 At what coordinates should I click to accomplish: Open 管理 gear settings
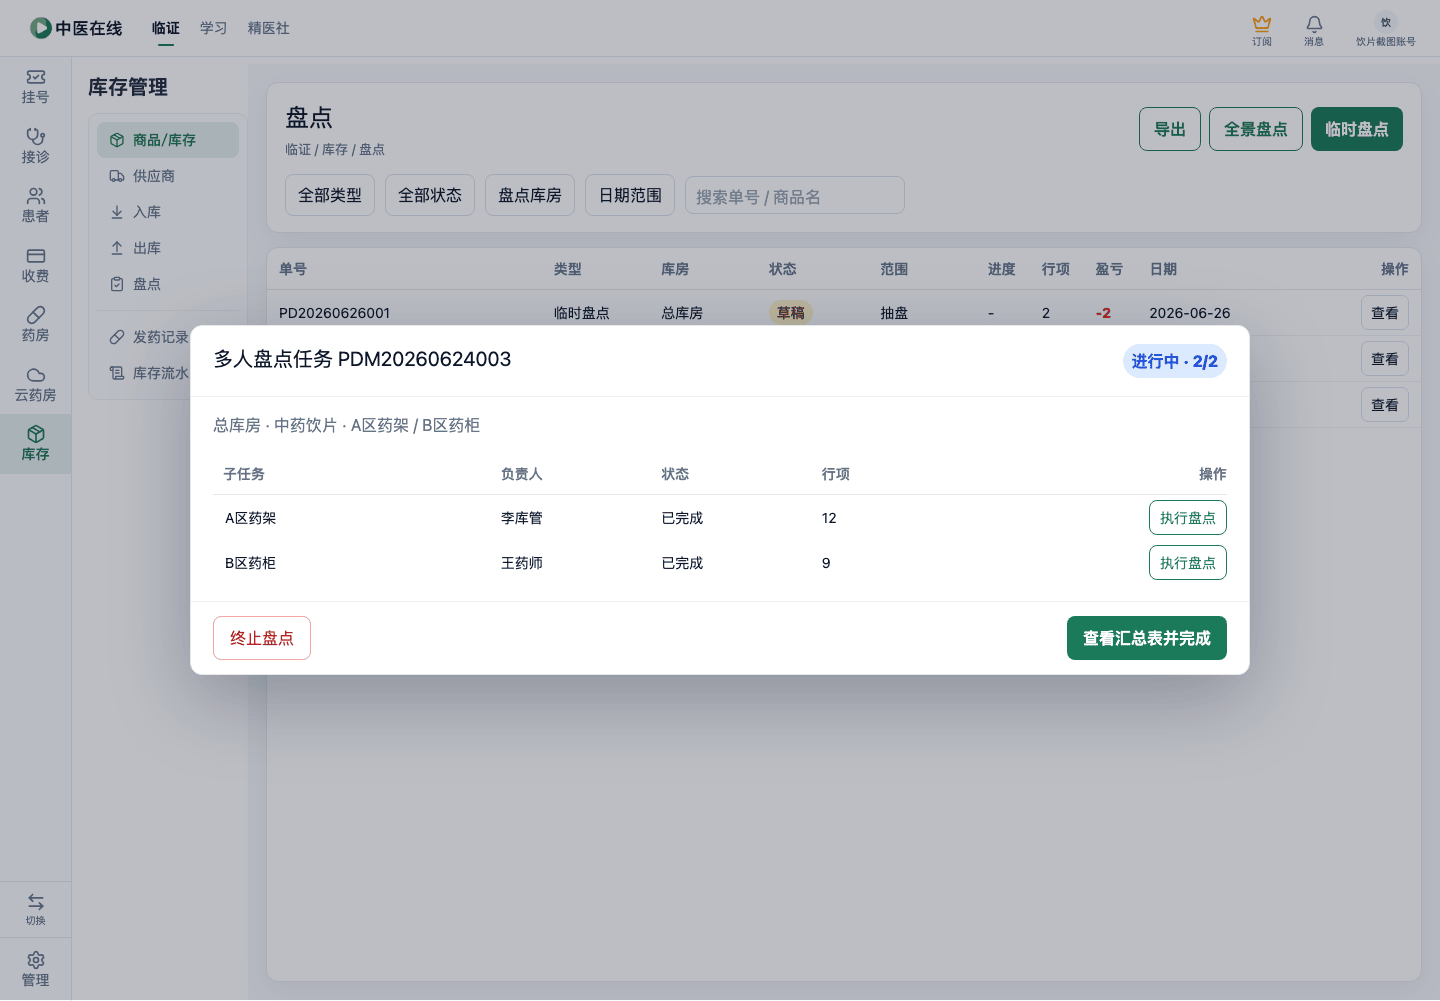(35, 969)
